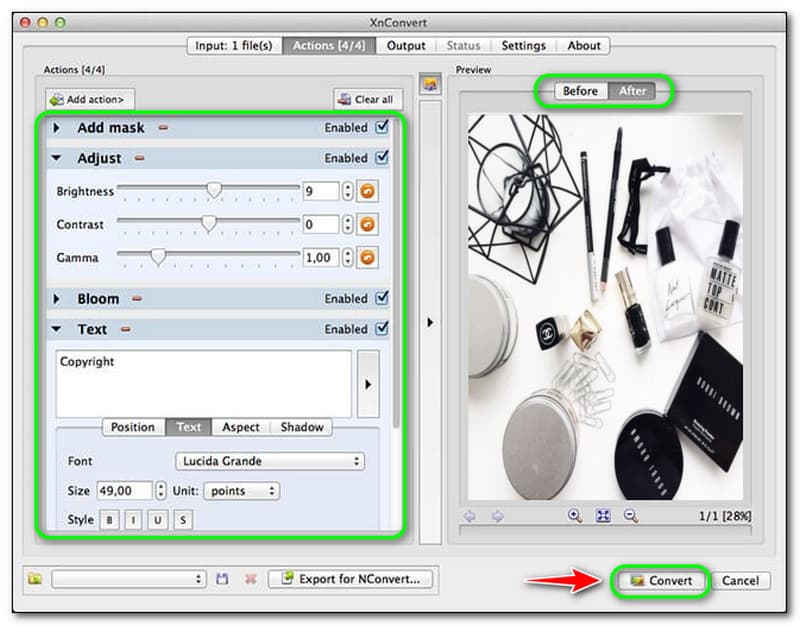Click the Brightness value field showing 9

(x=321, y=191)
